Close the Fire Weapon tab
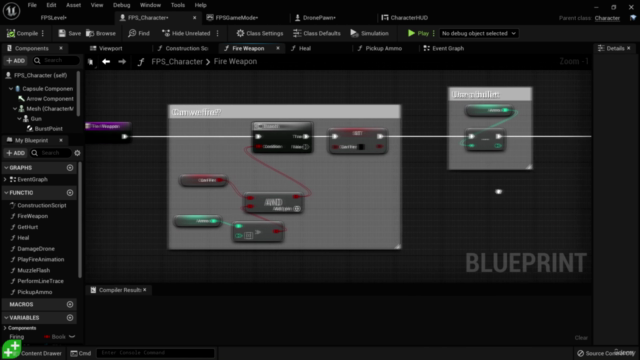The width and height of the screenshot is (640, 360). pos(278,48)
